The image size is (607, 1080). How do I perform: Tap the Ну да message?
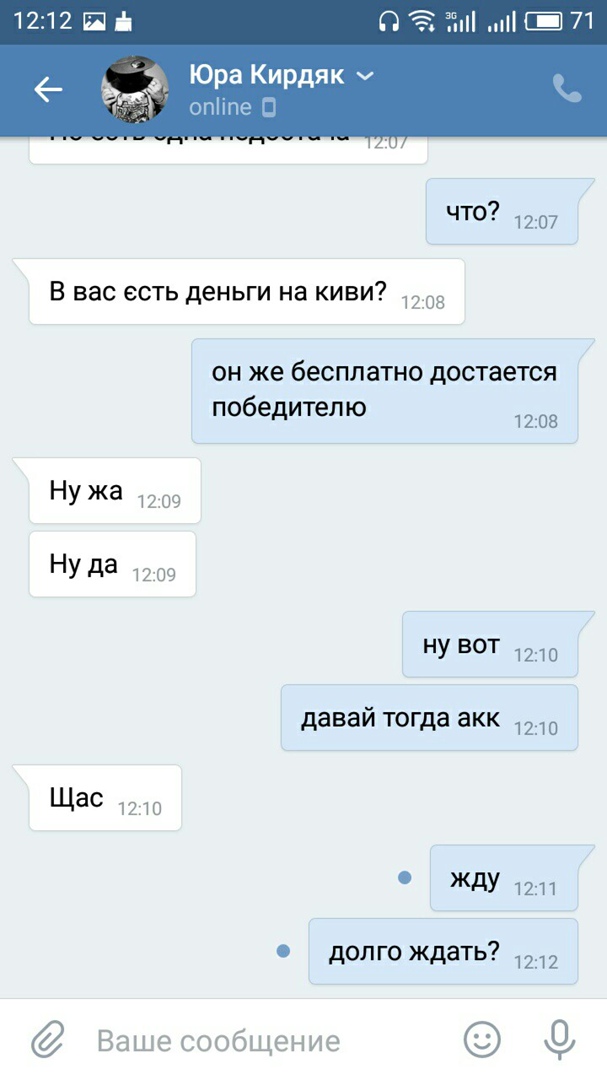pos(112,564)
